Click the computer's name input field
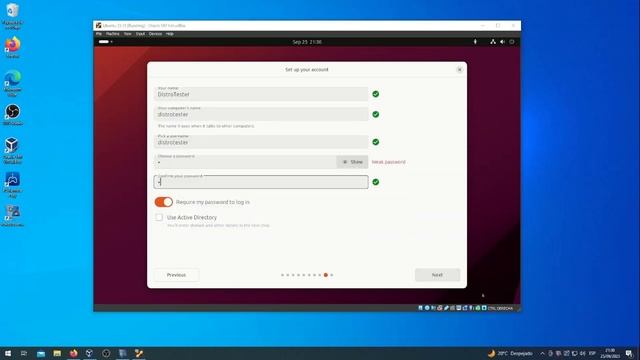The height and width of the screenshot is (360, 640). pos(261,114)
